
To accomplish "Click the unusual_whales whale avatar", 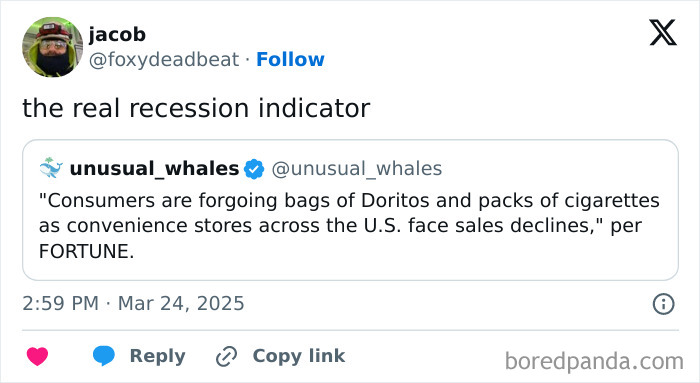I will (x=51, y=168).
